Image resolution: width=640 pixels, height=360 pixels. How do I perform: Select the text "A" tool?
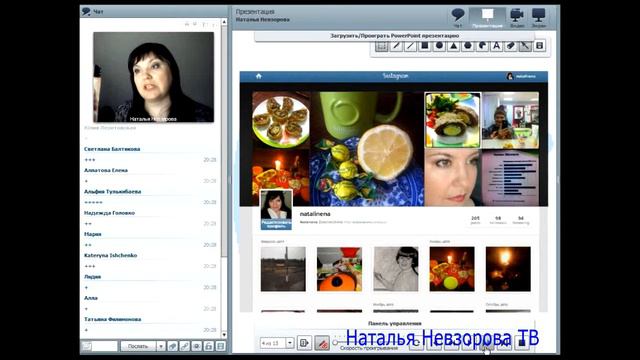click(496, 46)
